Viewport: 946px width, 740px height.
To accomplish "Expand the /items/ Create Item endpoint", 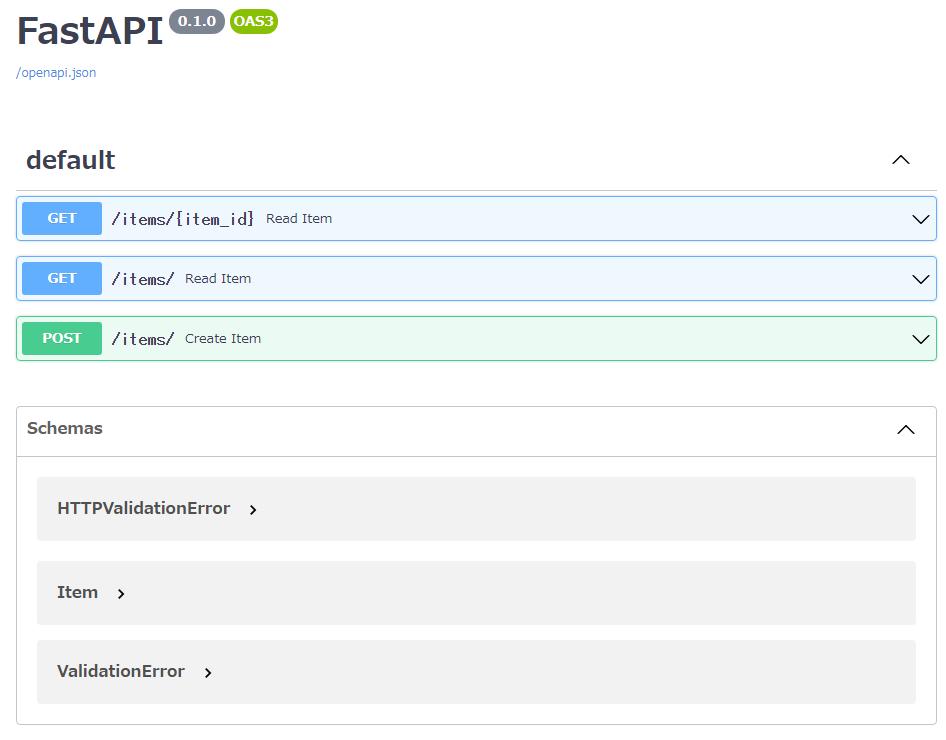I will (x=920, y=338).
